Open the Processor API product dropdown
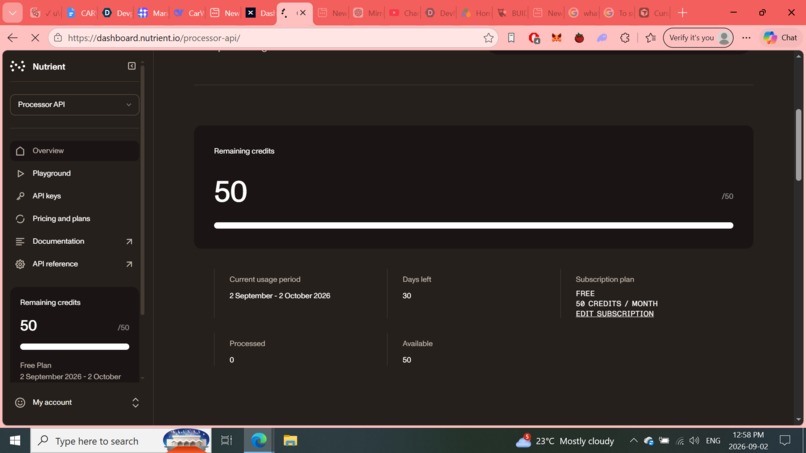The width and height of the screenshot is (806, 453). pyautogui.click(x=75, y=104)
